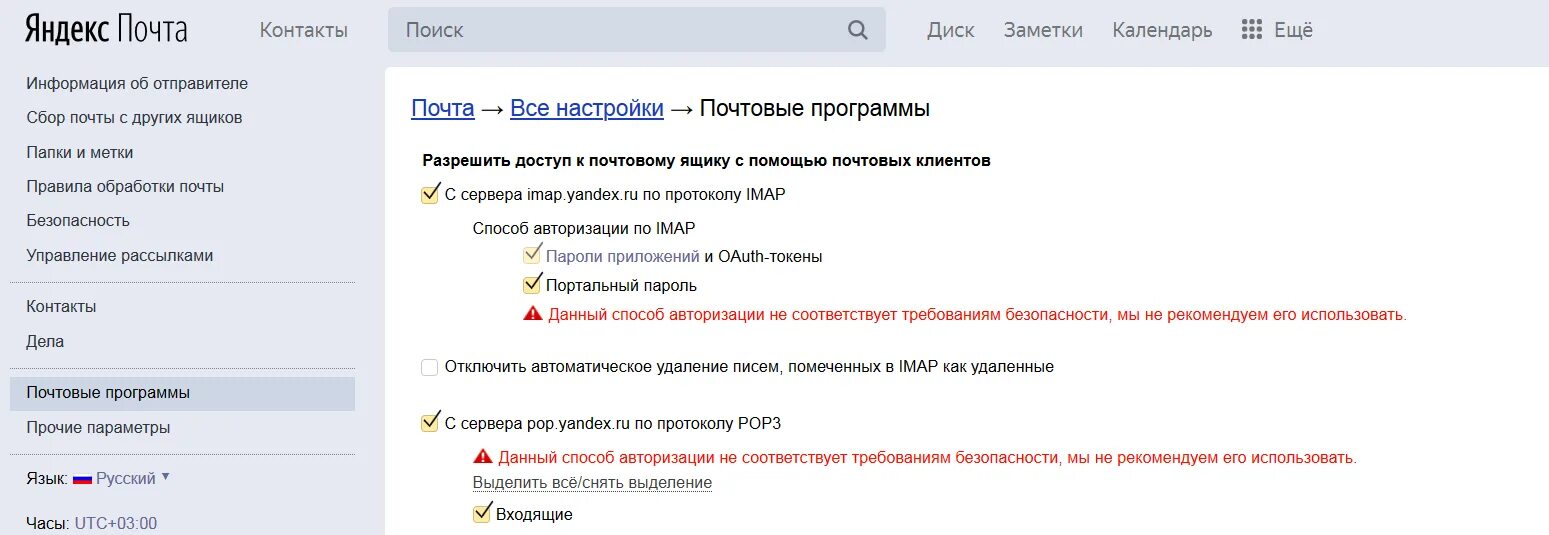Open the Ещё apps grid icon
The width and height of the screenshot is (1549, 535).
pyautogui.click(x=1251, y=30)
